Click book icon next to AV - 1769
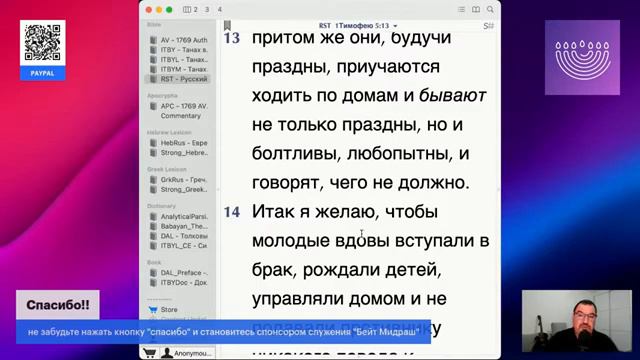Image resolution: width=640 pixels, height=360 pixels. pyautogui.click(x=153, y=40)
